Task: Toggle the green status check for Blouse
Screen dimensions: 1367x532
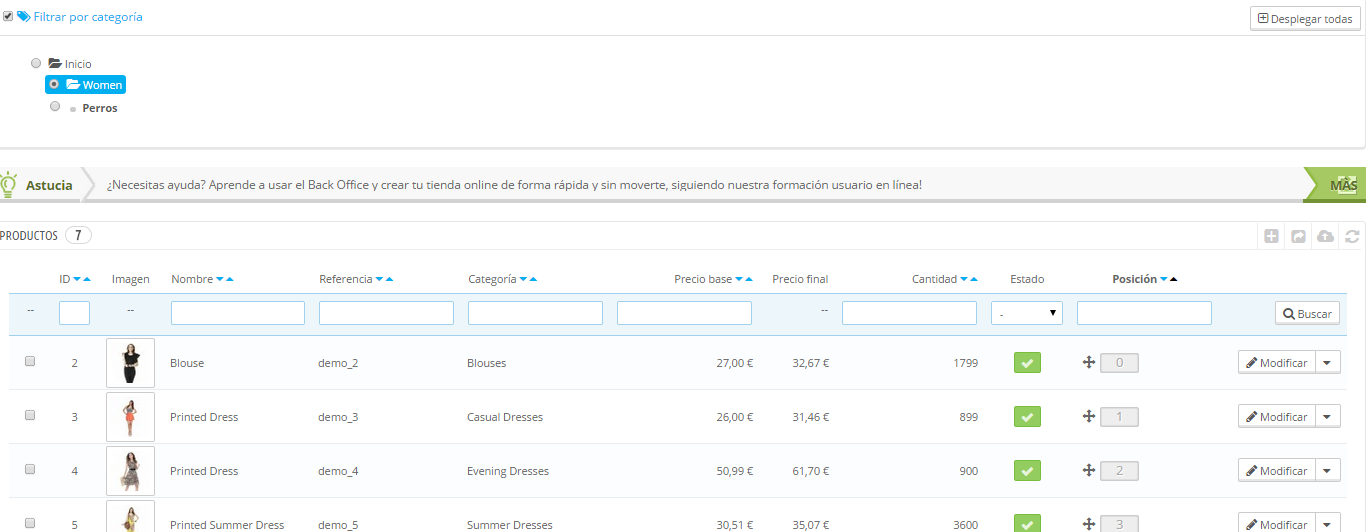Action: point(1027,363)
